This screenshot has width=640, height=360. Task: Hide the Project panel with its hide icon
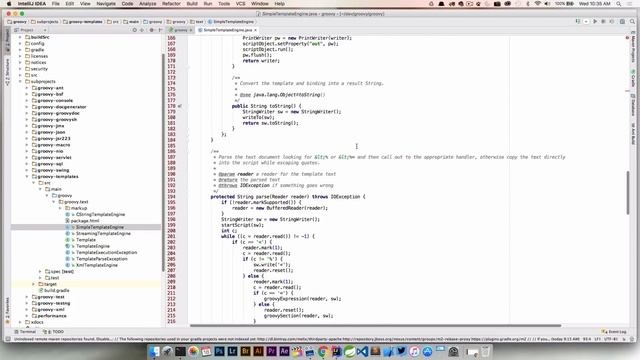pyautogui.click(x=160, y=30)
